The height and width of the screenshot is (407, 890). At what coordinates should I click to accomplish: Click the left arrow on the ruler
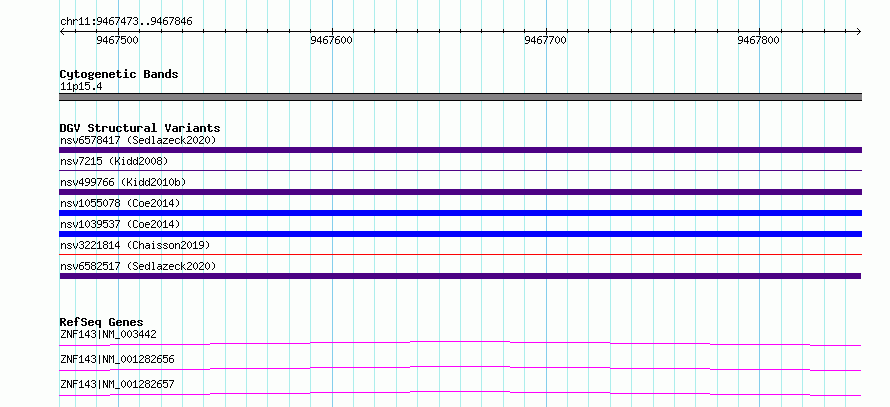coord(62,31)
